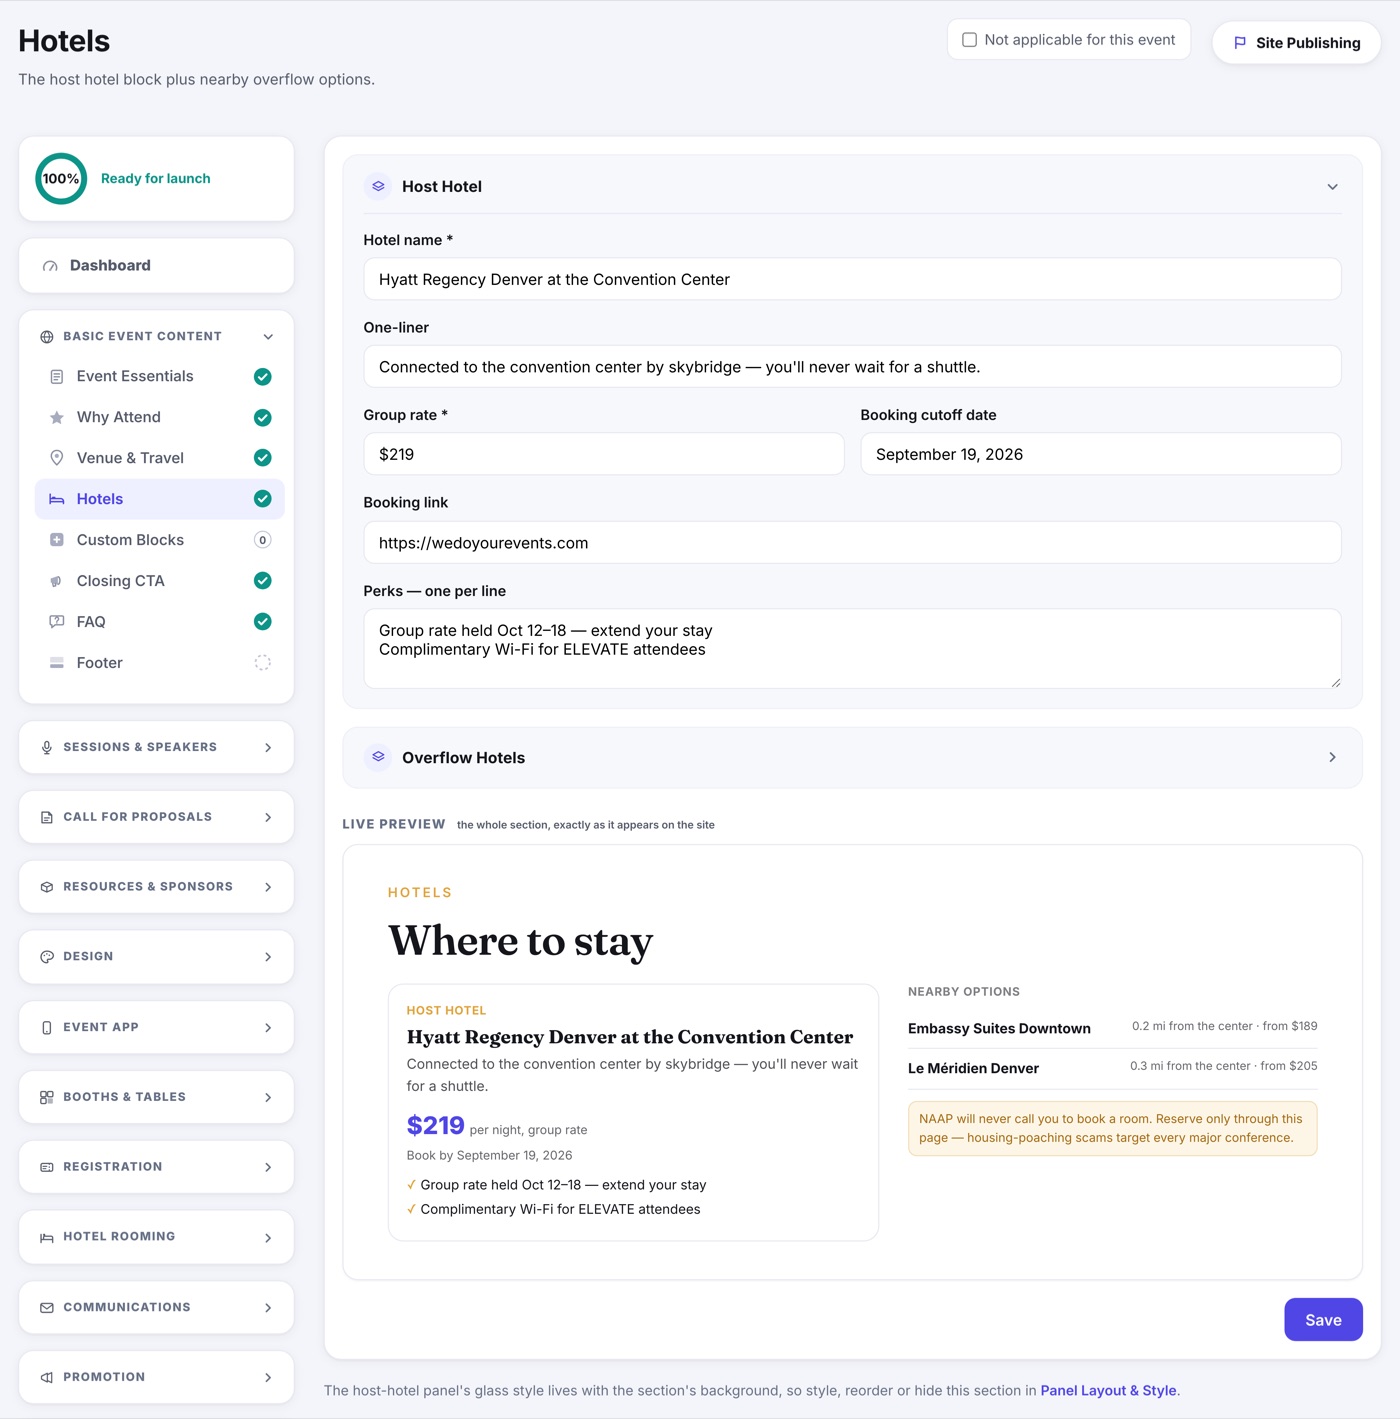
Task: Click the Save button
Action: coord(1323,1320)
